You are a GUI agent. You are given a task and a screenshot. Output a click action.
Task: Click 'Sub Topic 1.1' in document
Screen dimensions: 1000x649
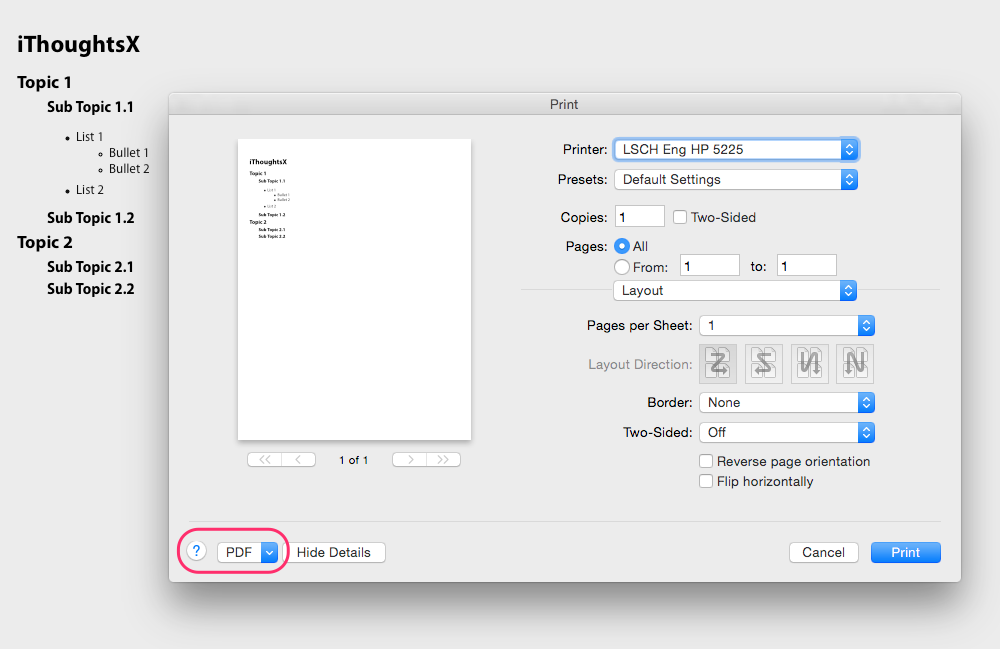[x=91, y=107]
